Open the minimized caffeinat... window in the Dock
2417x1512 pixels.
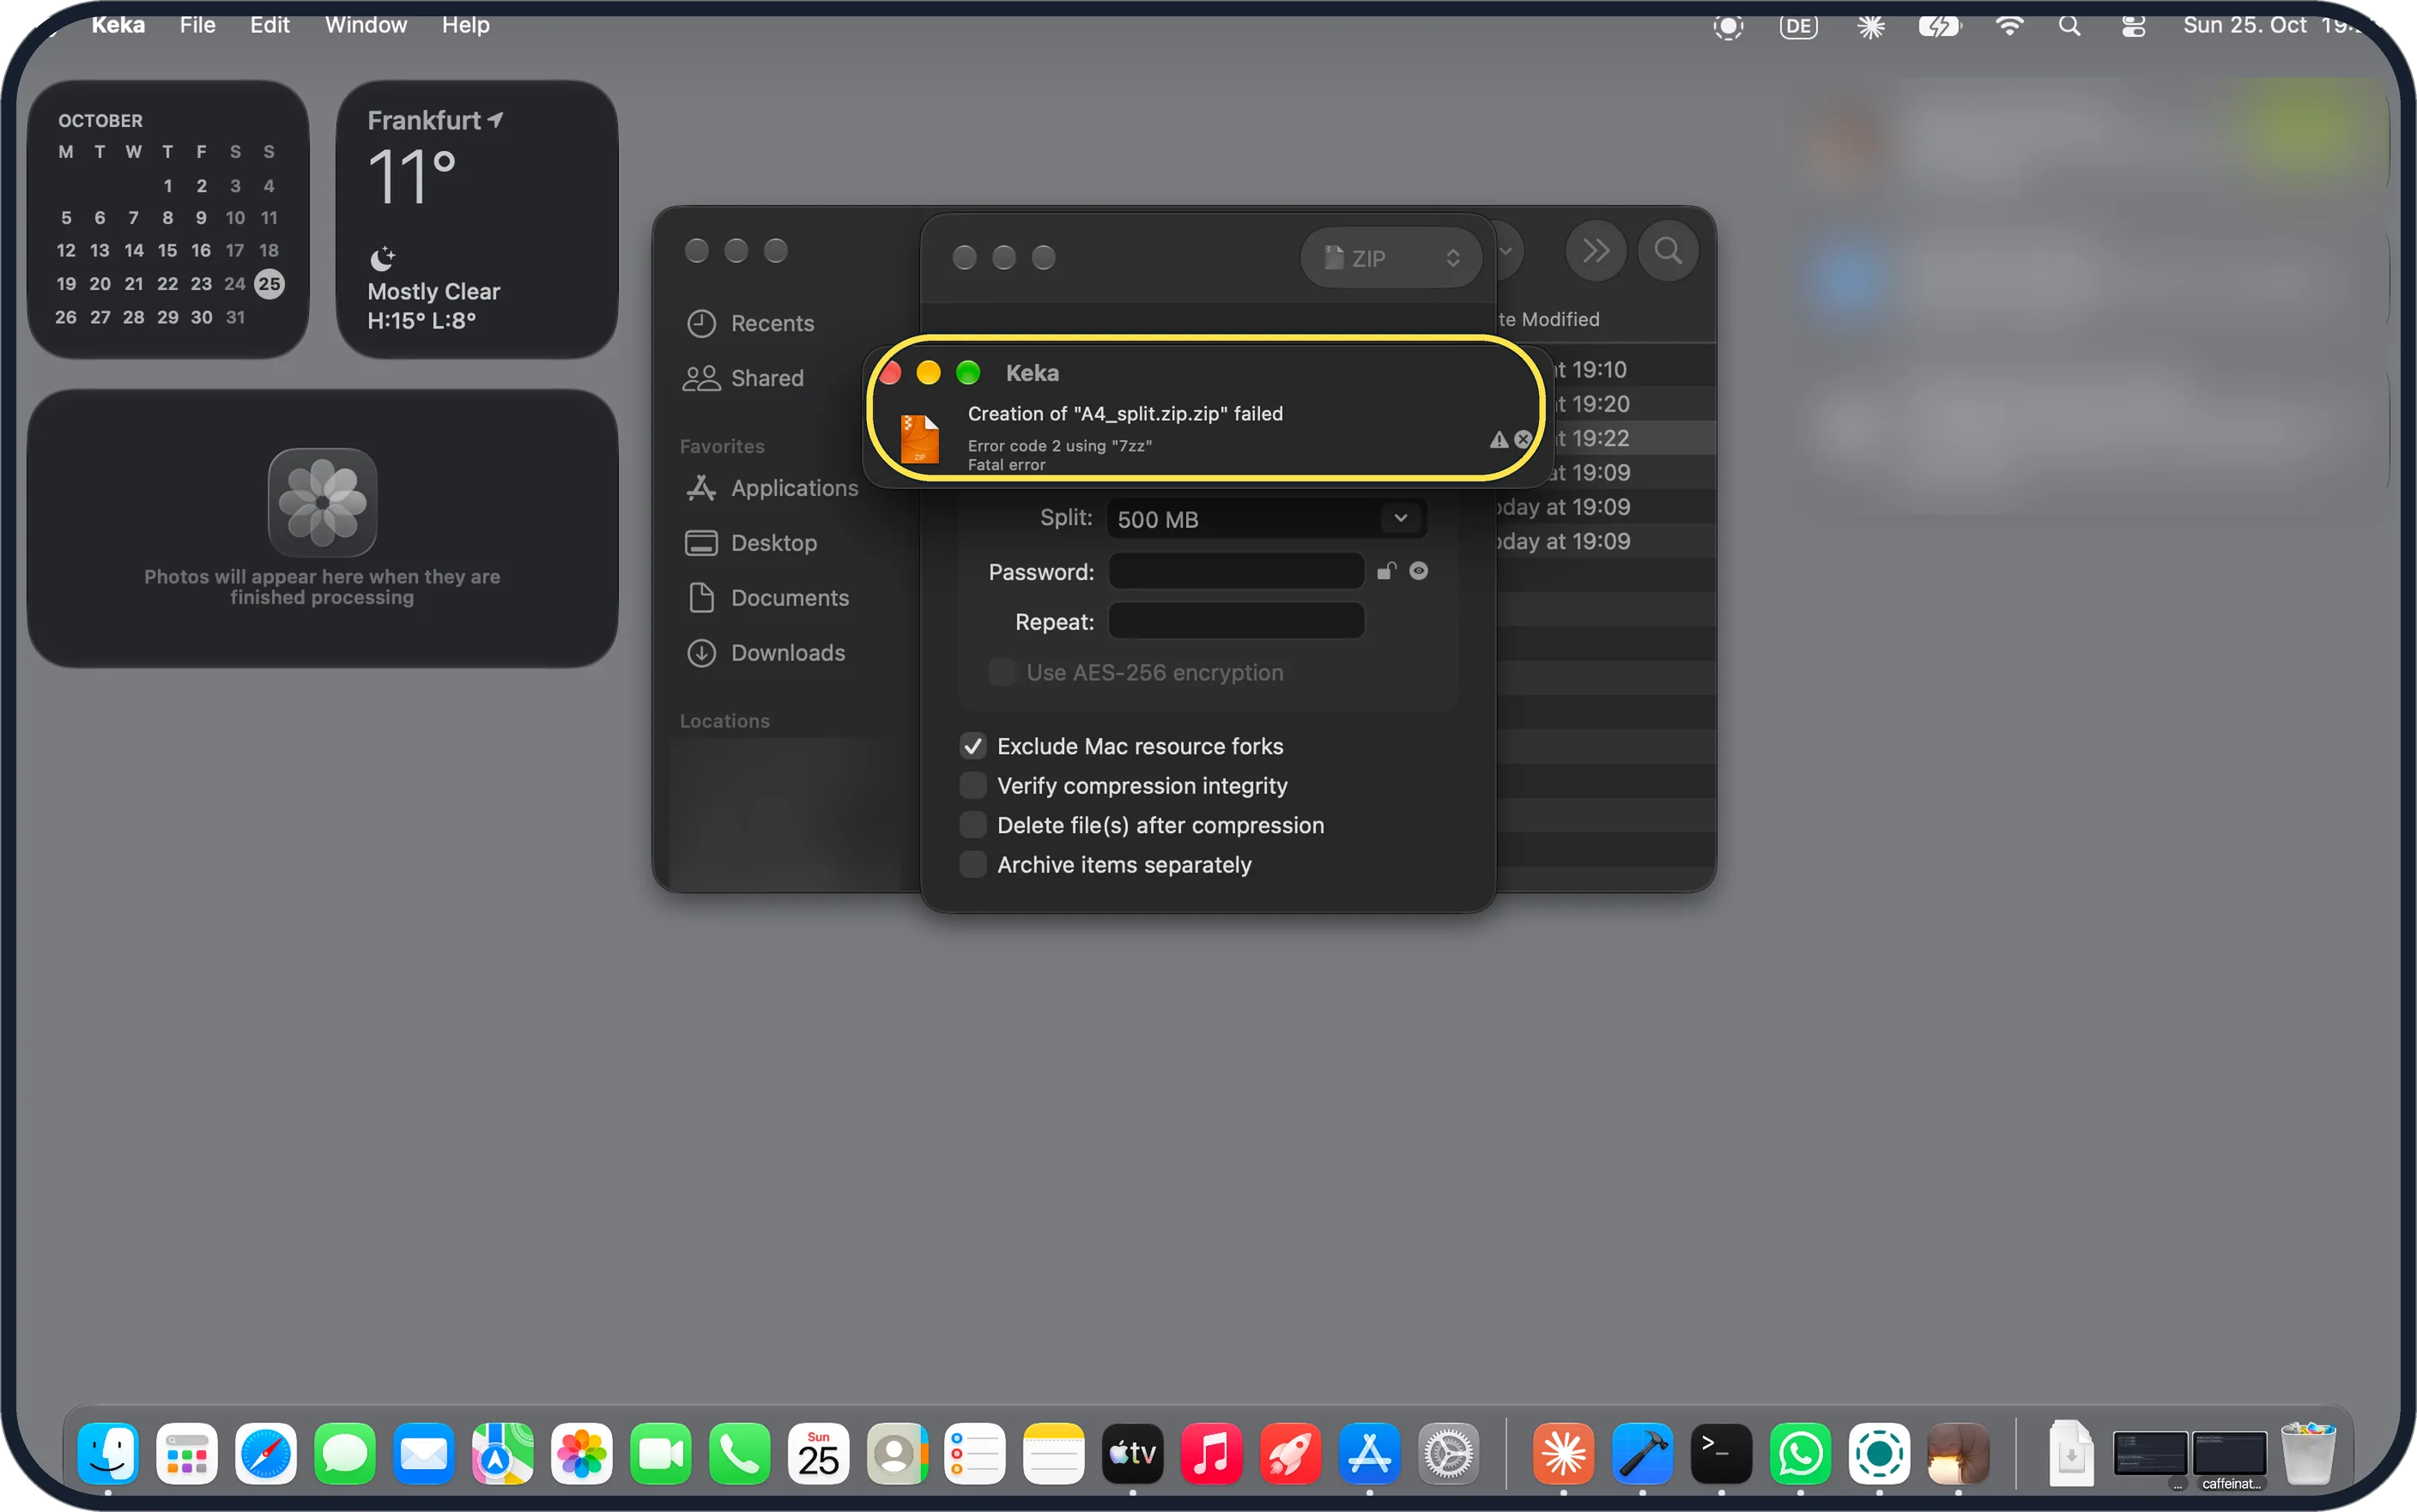pyautogui.click(x=2230, y=1455)
